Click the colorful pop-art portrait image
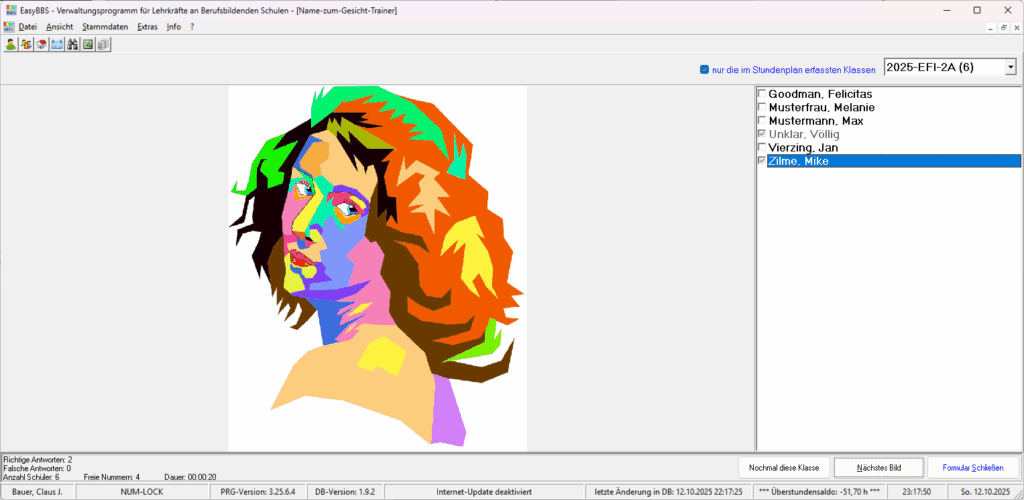Image resolution: width=1024 pixels, height=500 pixels. (x=378, y=268)
